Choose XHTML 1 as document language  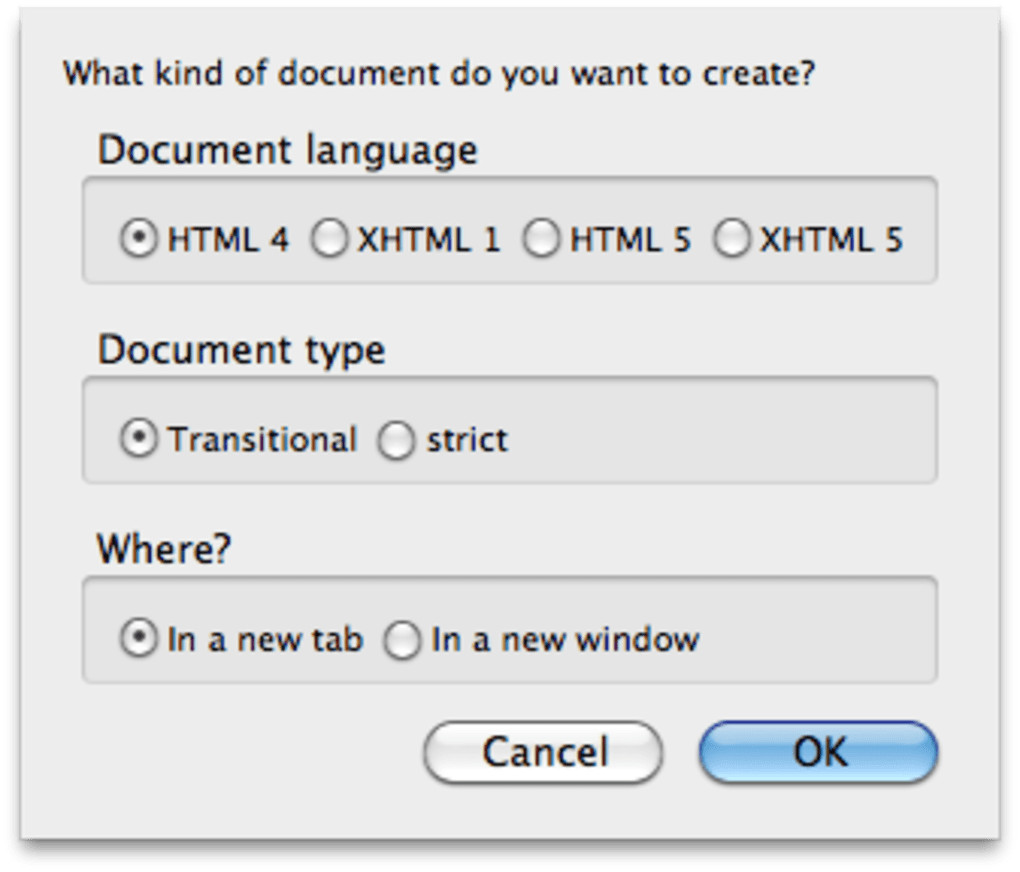[330, 240]
